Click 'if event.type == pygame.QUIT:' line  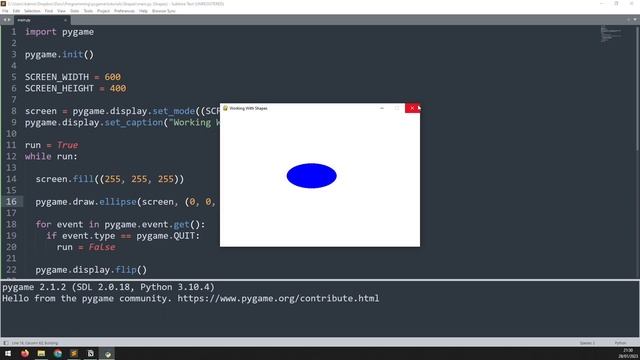(x=123, y=236)
